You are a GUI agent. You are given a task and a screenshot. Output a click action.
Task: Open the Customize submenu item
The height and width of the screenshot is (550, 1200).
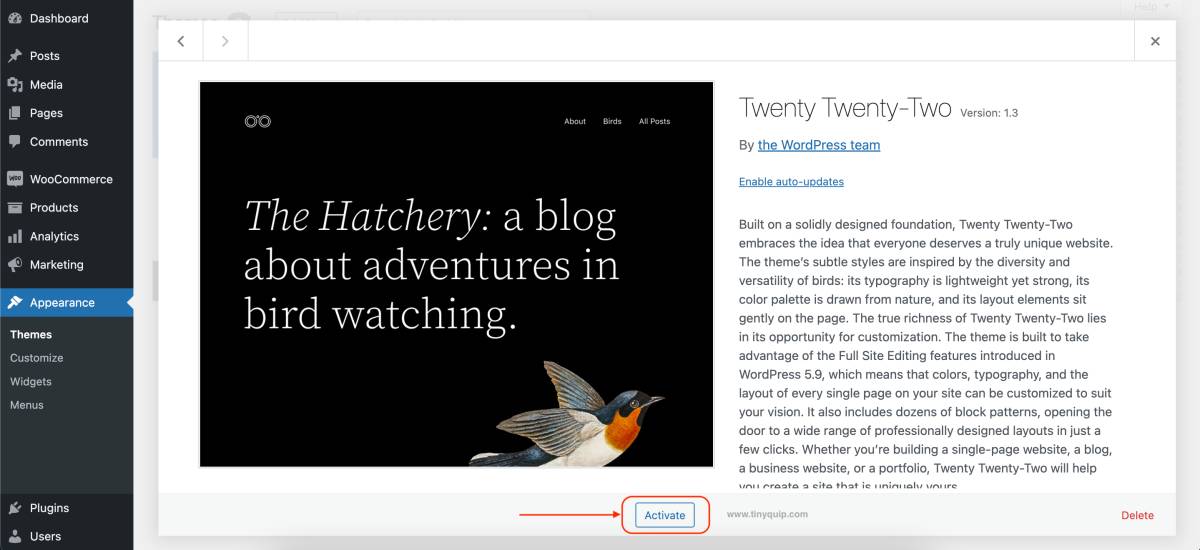(x=37, y=358)
